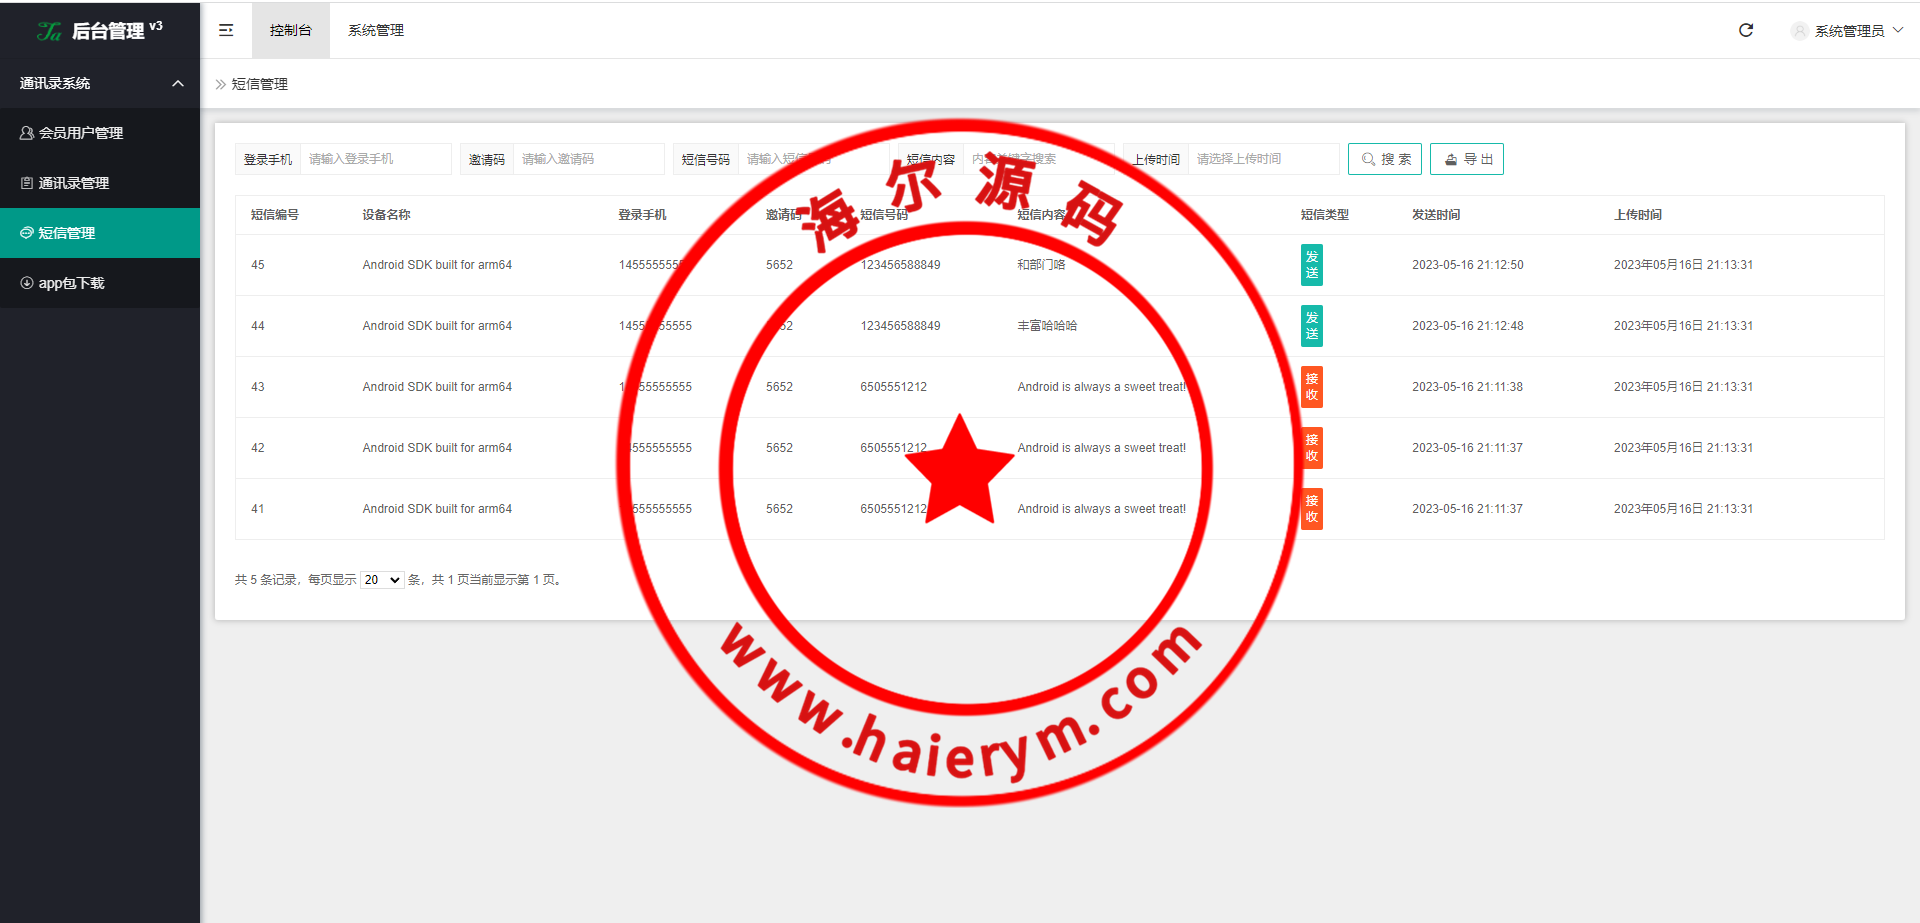The height and width of the screenshot is (923, 1920).
Task: Focus the 登录手机 input field
Action: click(375, 159)
